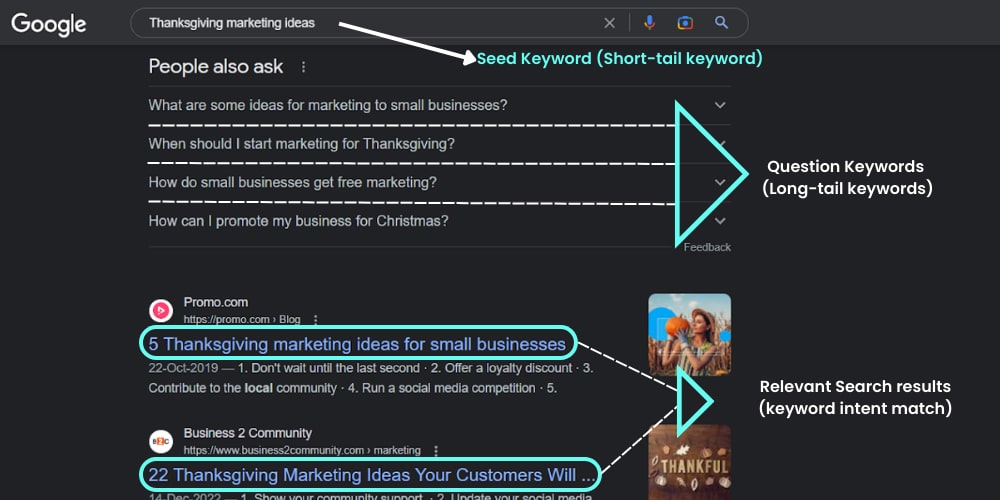Image resolution: width=1000 pixels, height=500 pixels.
Task: Open more options next to promo.com › Blog
Action: [x=315, y=320]
